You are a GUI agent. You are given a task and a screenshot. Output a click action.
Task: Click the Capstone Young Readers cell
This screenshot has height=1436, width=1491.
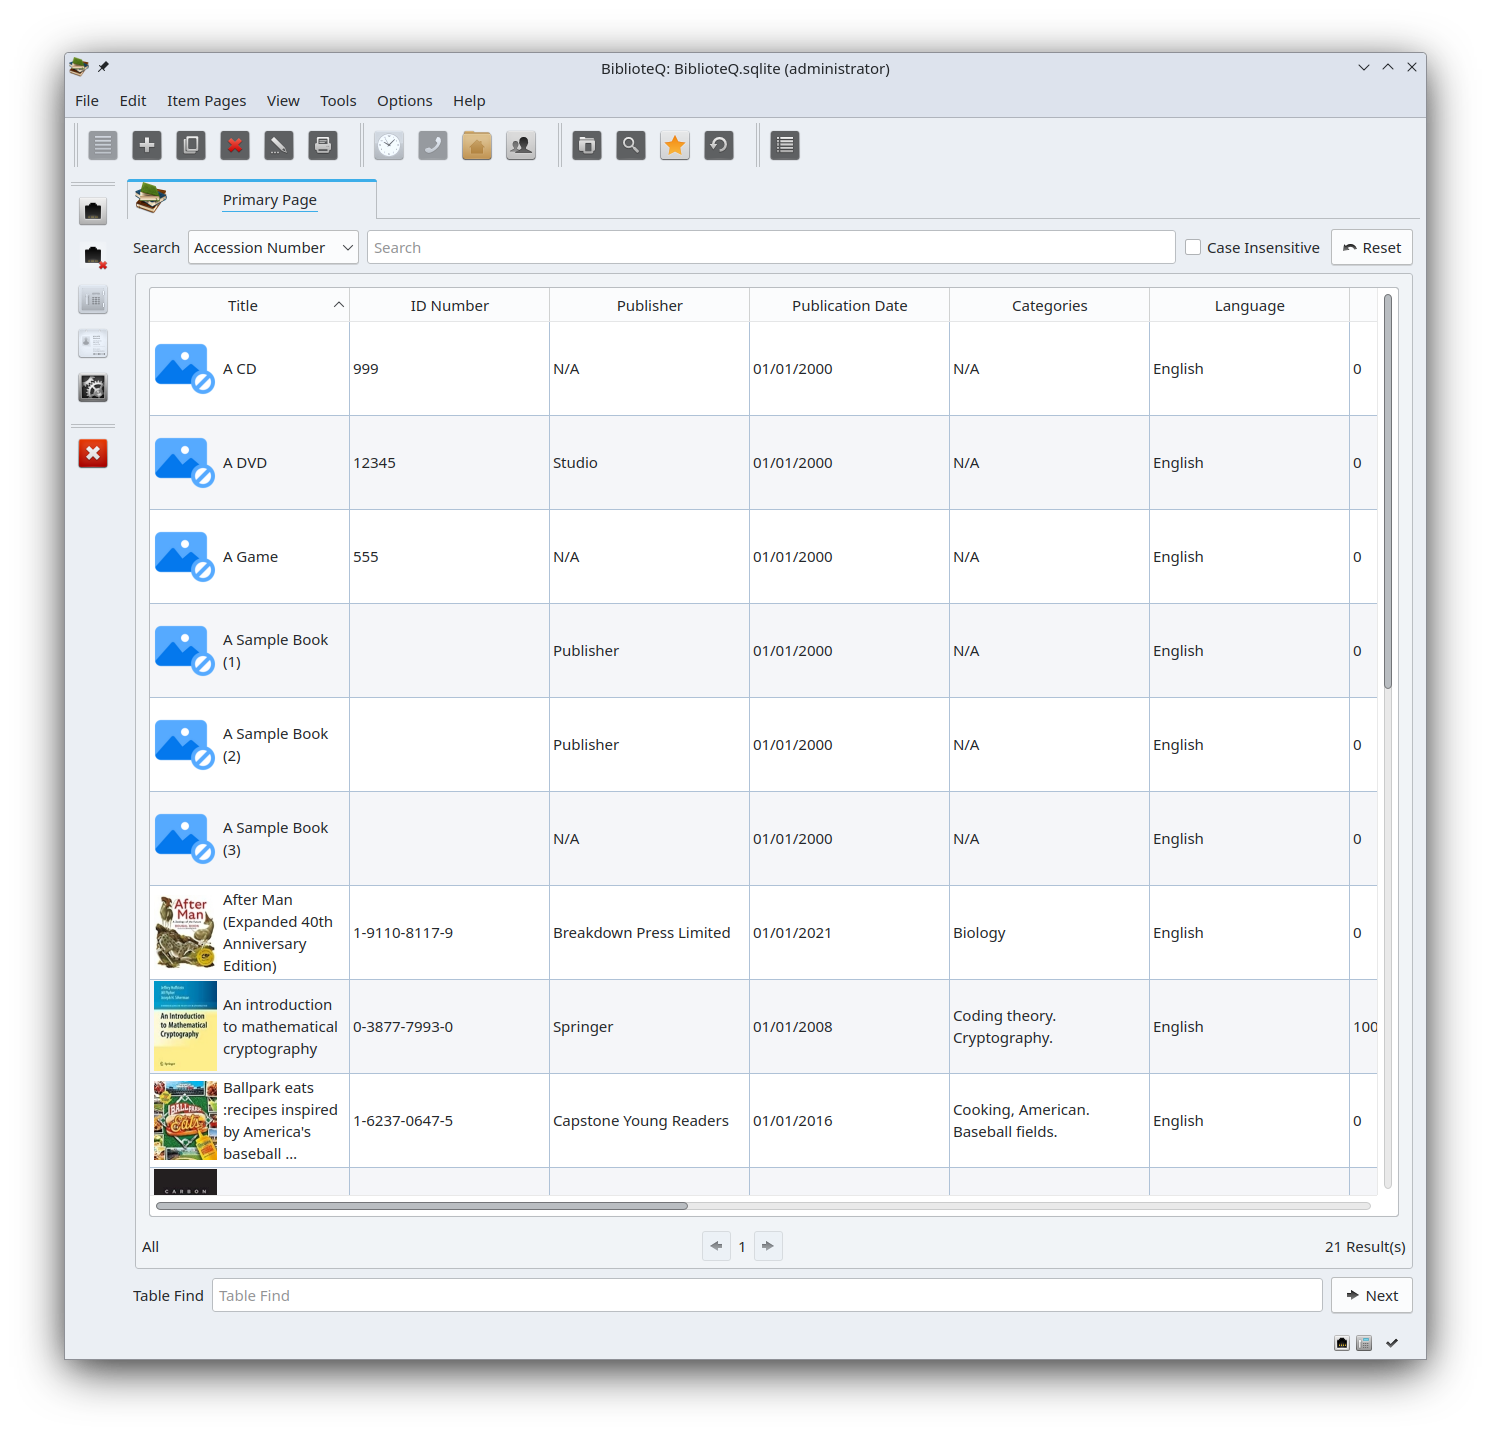(649, 1121)
